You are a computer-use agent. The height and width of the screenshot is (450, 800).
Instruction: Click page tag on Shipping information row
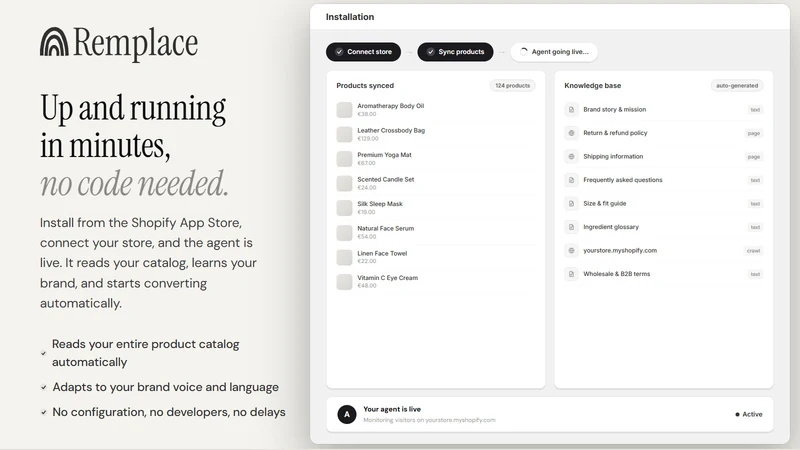(754, 157)
